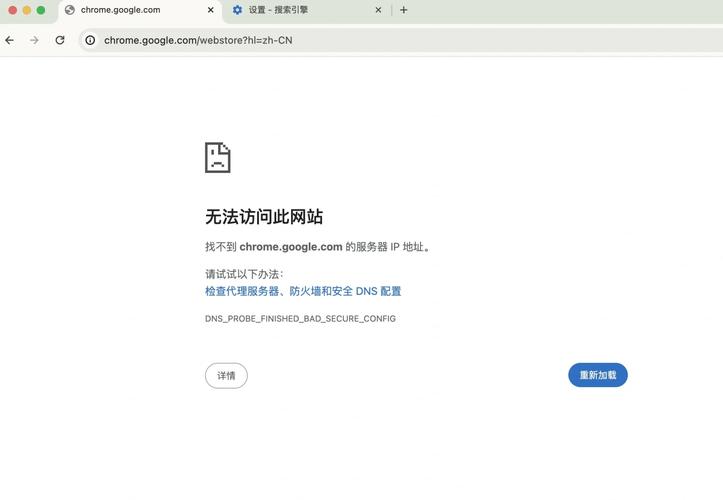Viewport: 723px width, 500px height.
Task: Switch to the 设置 - 搜索引擎 tab
Action: [307, 10]
